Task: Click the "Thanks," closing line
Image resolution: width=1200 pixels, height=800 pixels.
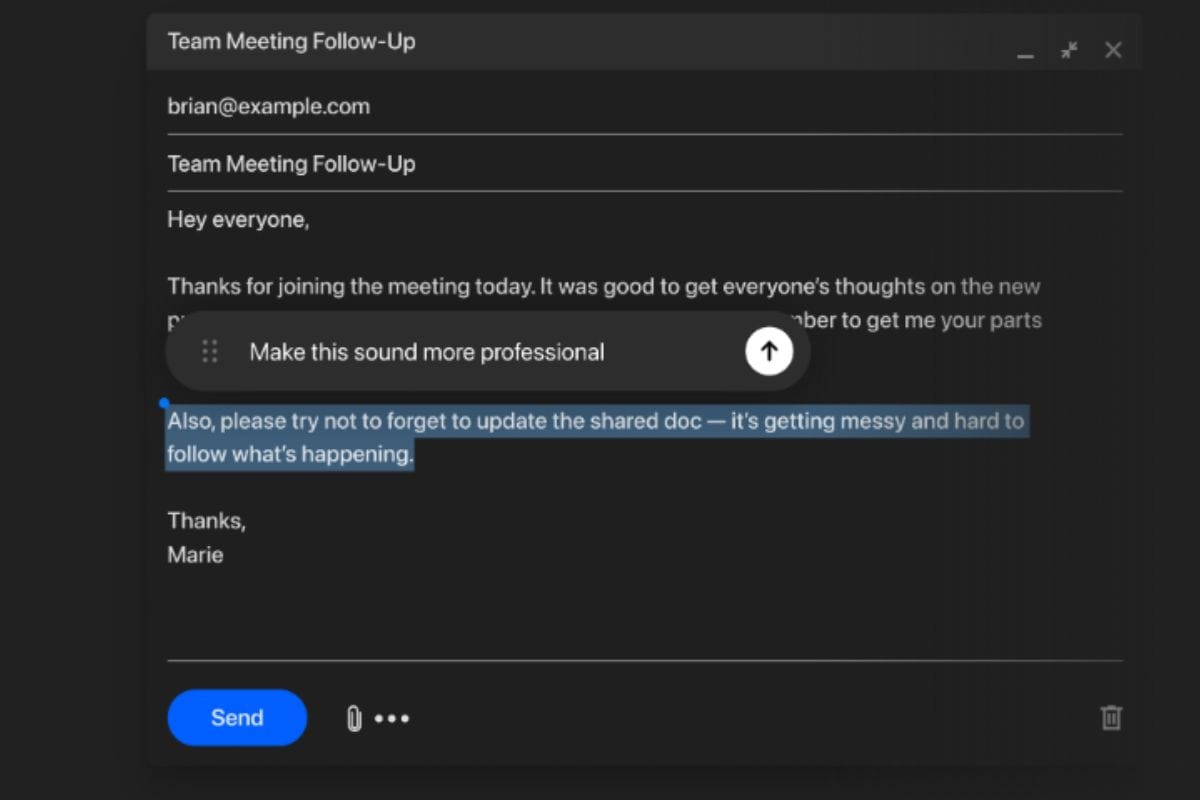Action: click(x=206, y=520)
